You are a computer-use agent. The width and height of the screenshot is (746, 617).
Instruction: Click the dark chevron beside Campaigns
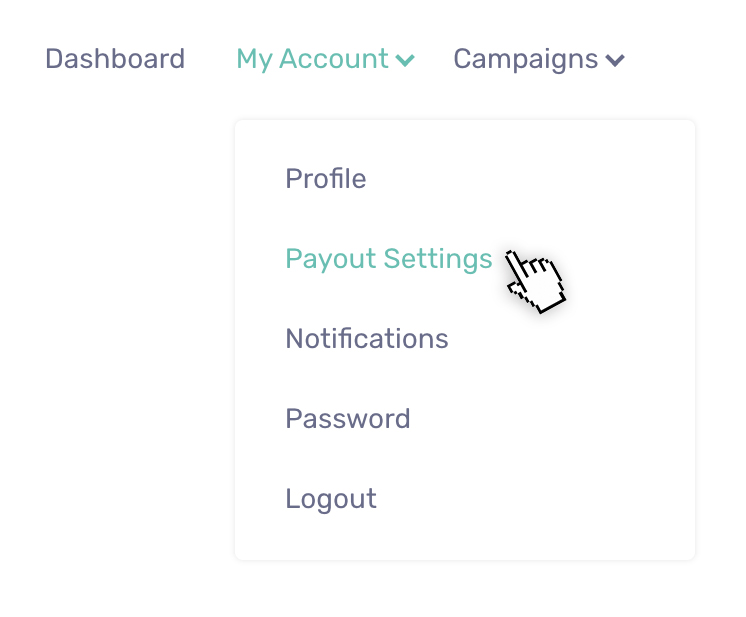point(615,60)
